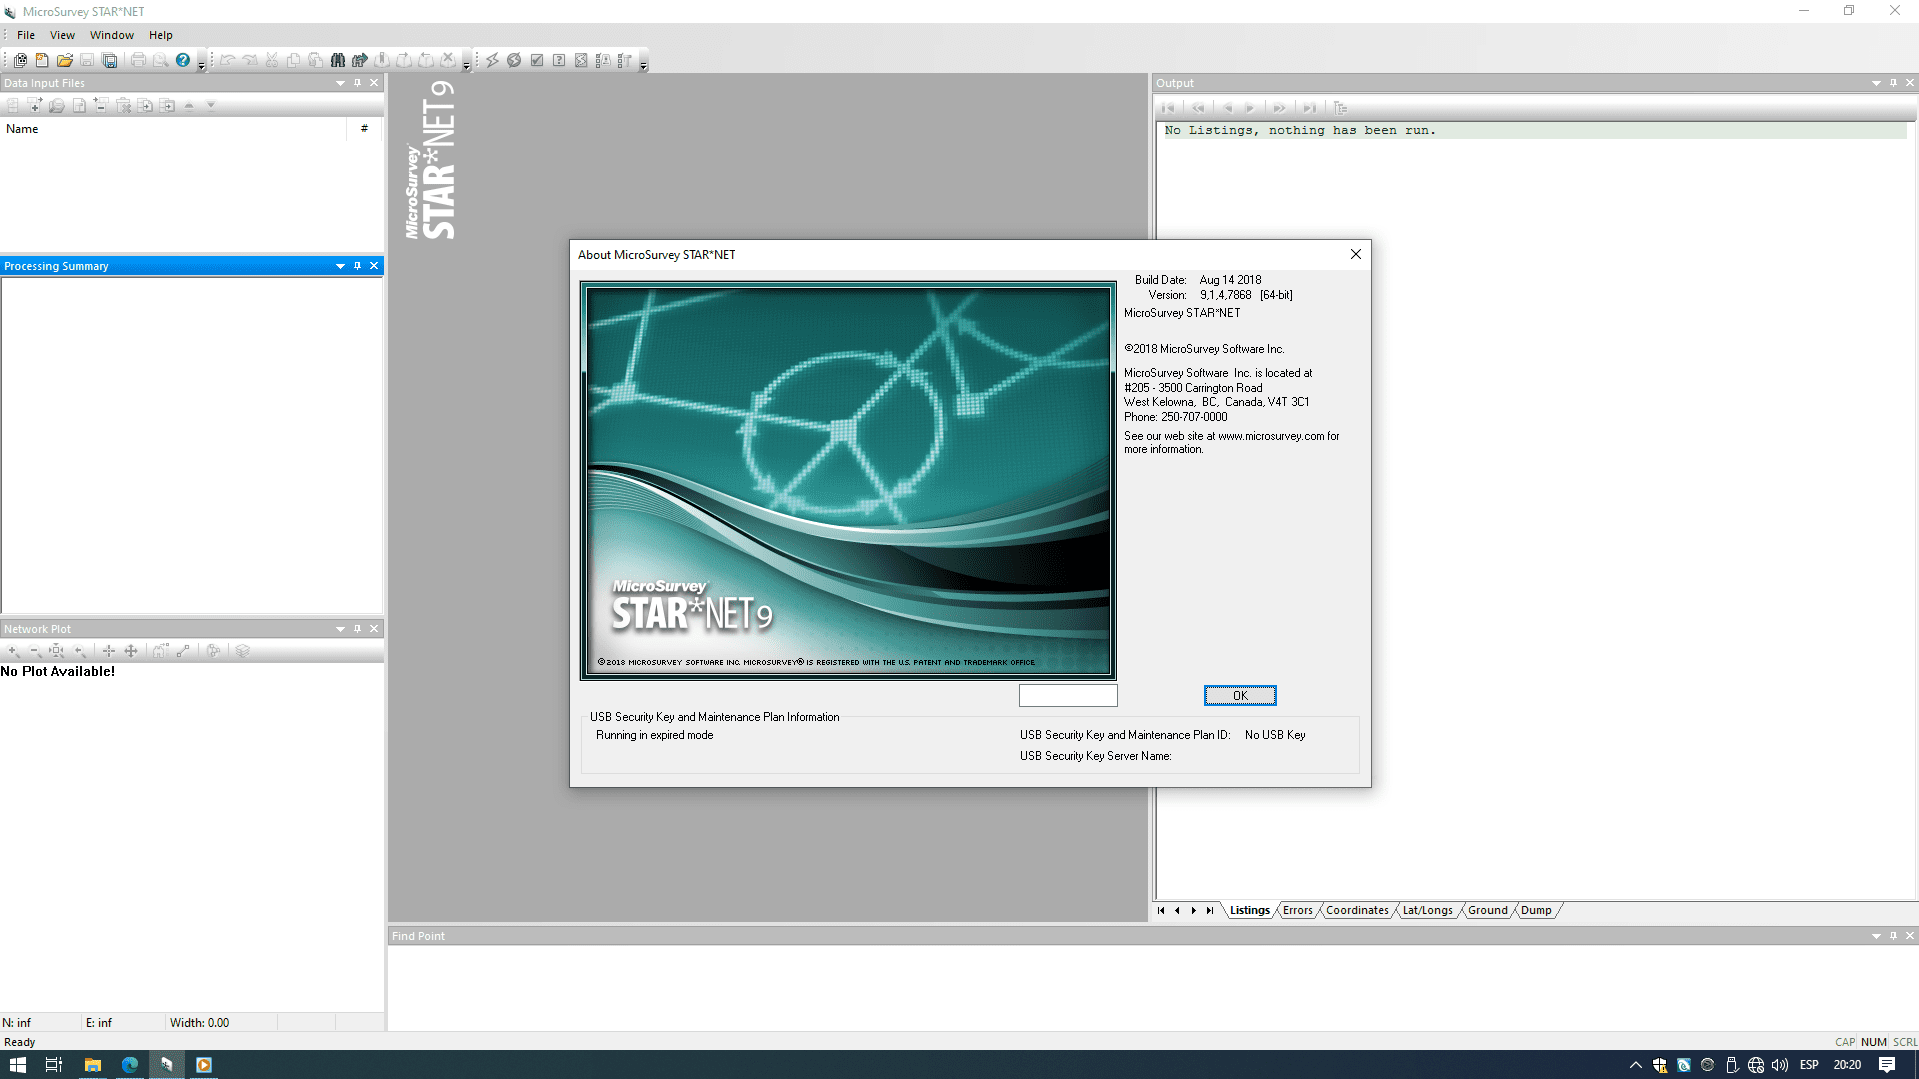1919x1079 pixels.
Task: Open the Data Input Files panel dropdown
Action: pos(340,83)
